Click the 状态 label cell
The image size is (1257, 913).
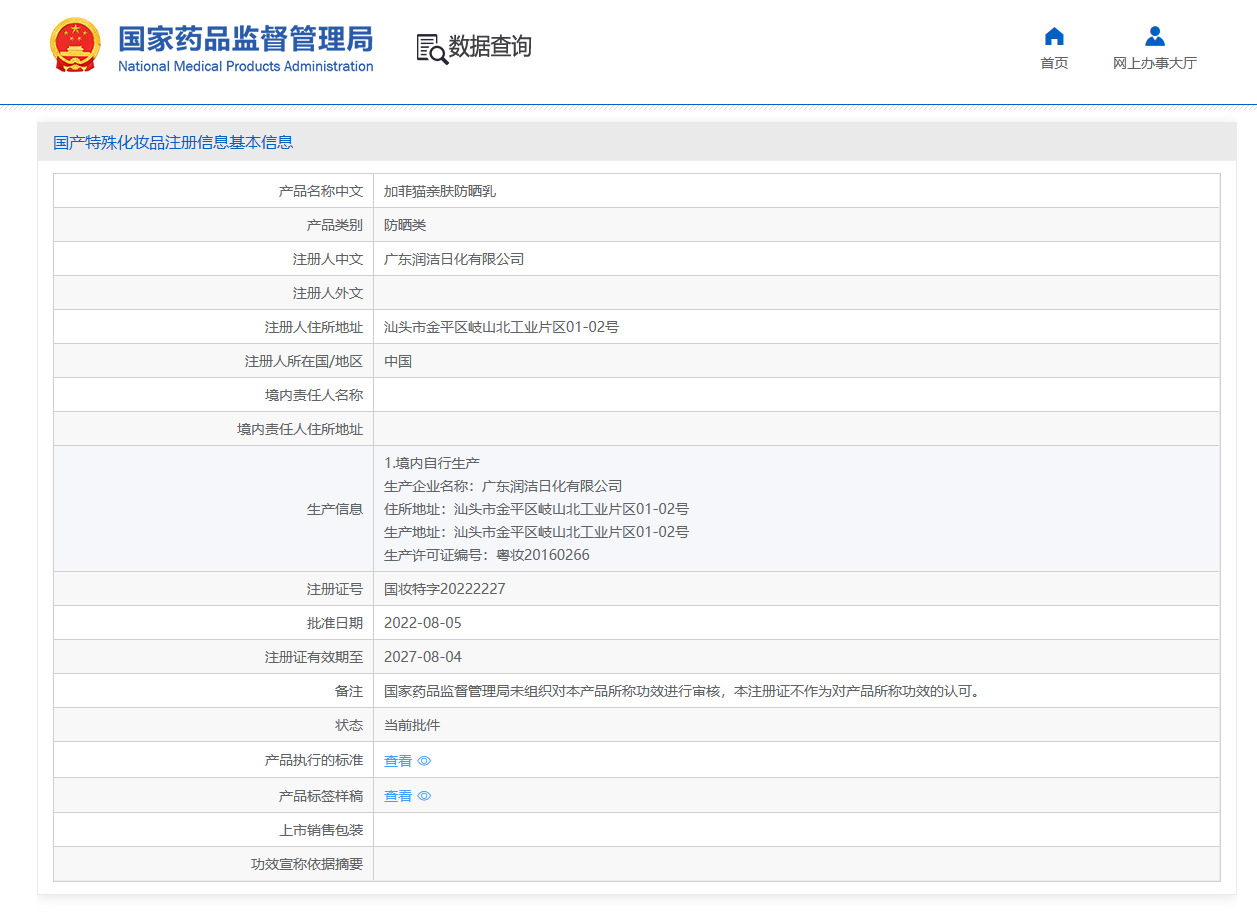tap(213, 725)
